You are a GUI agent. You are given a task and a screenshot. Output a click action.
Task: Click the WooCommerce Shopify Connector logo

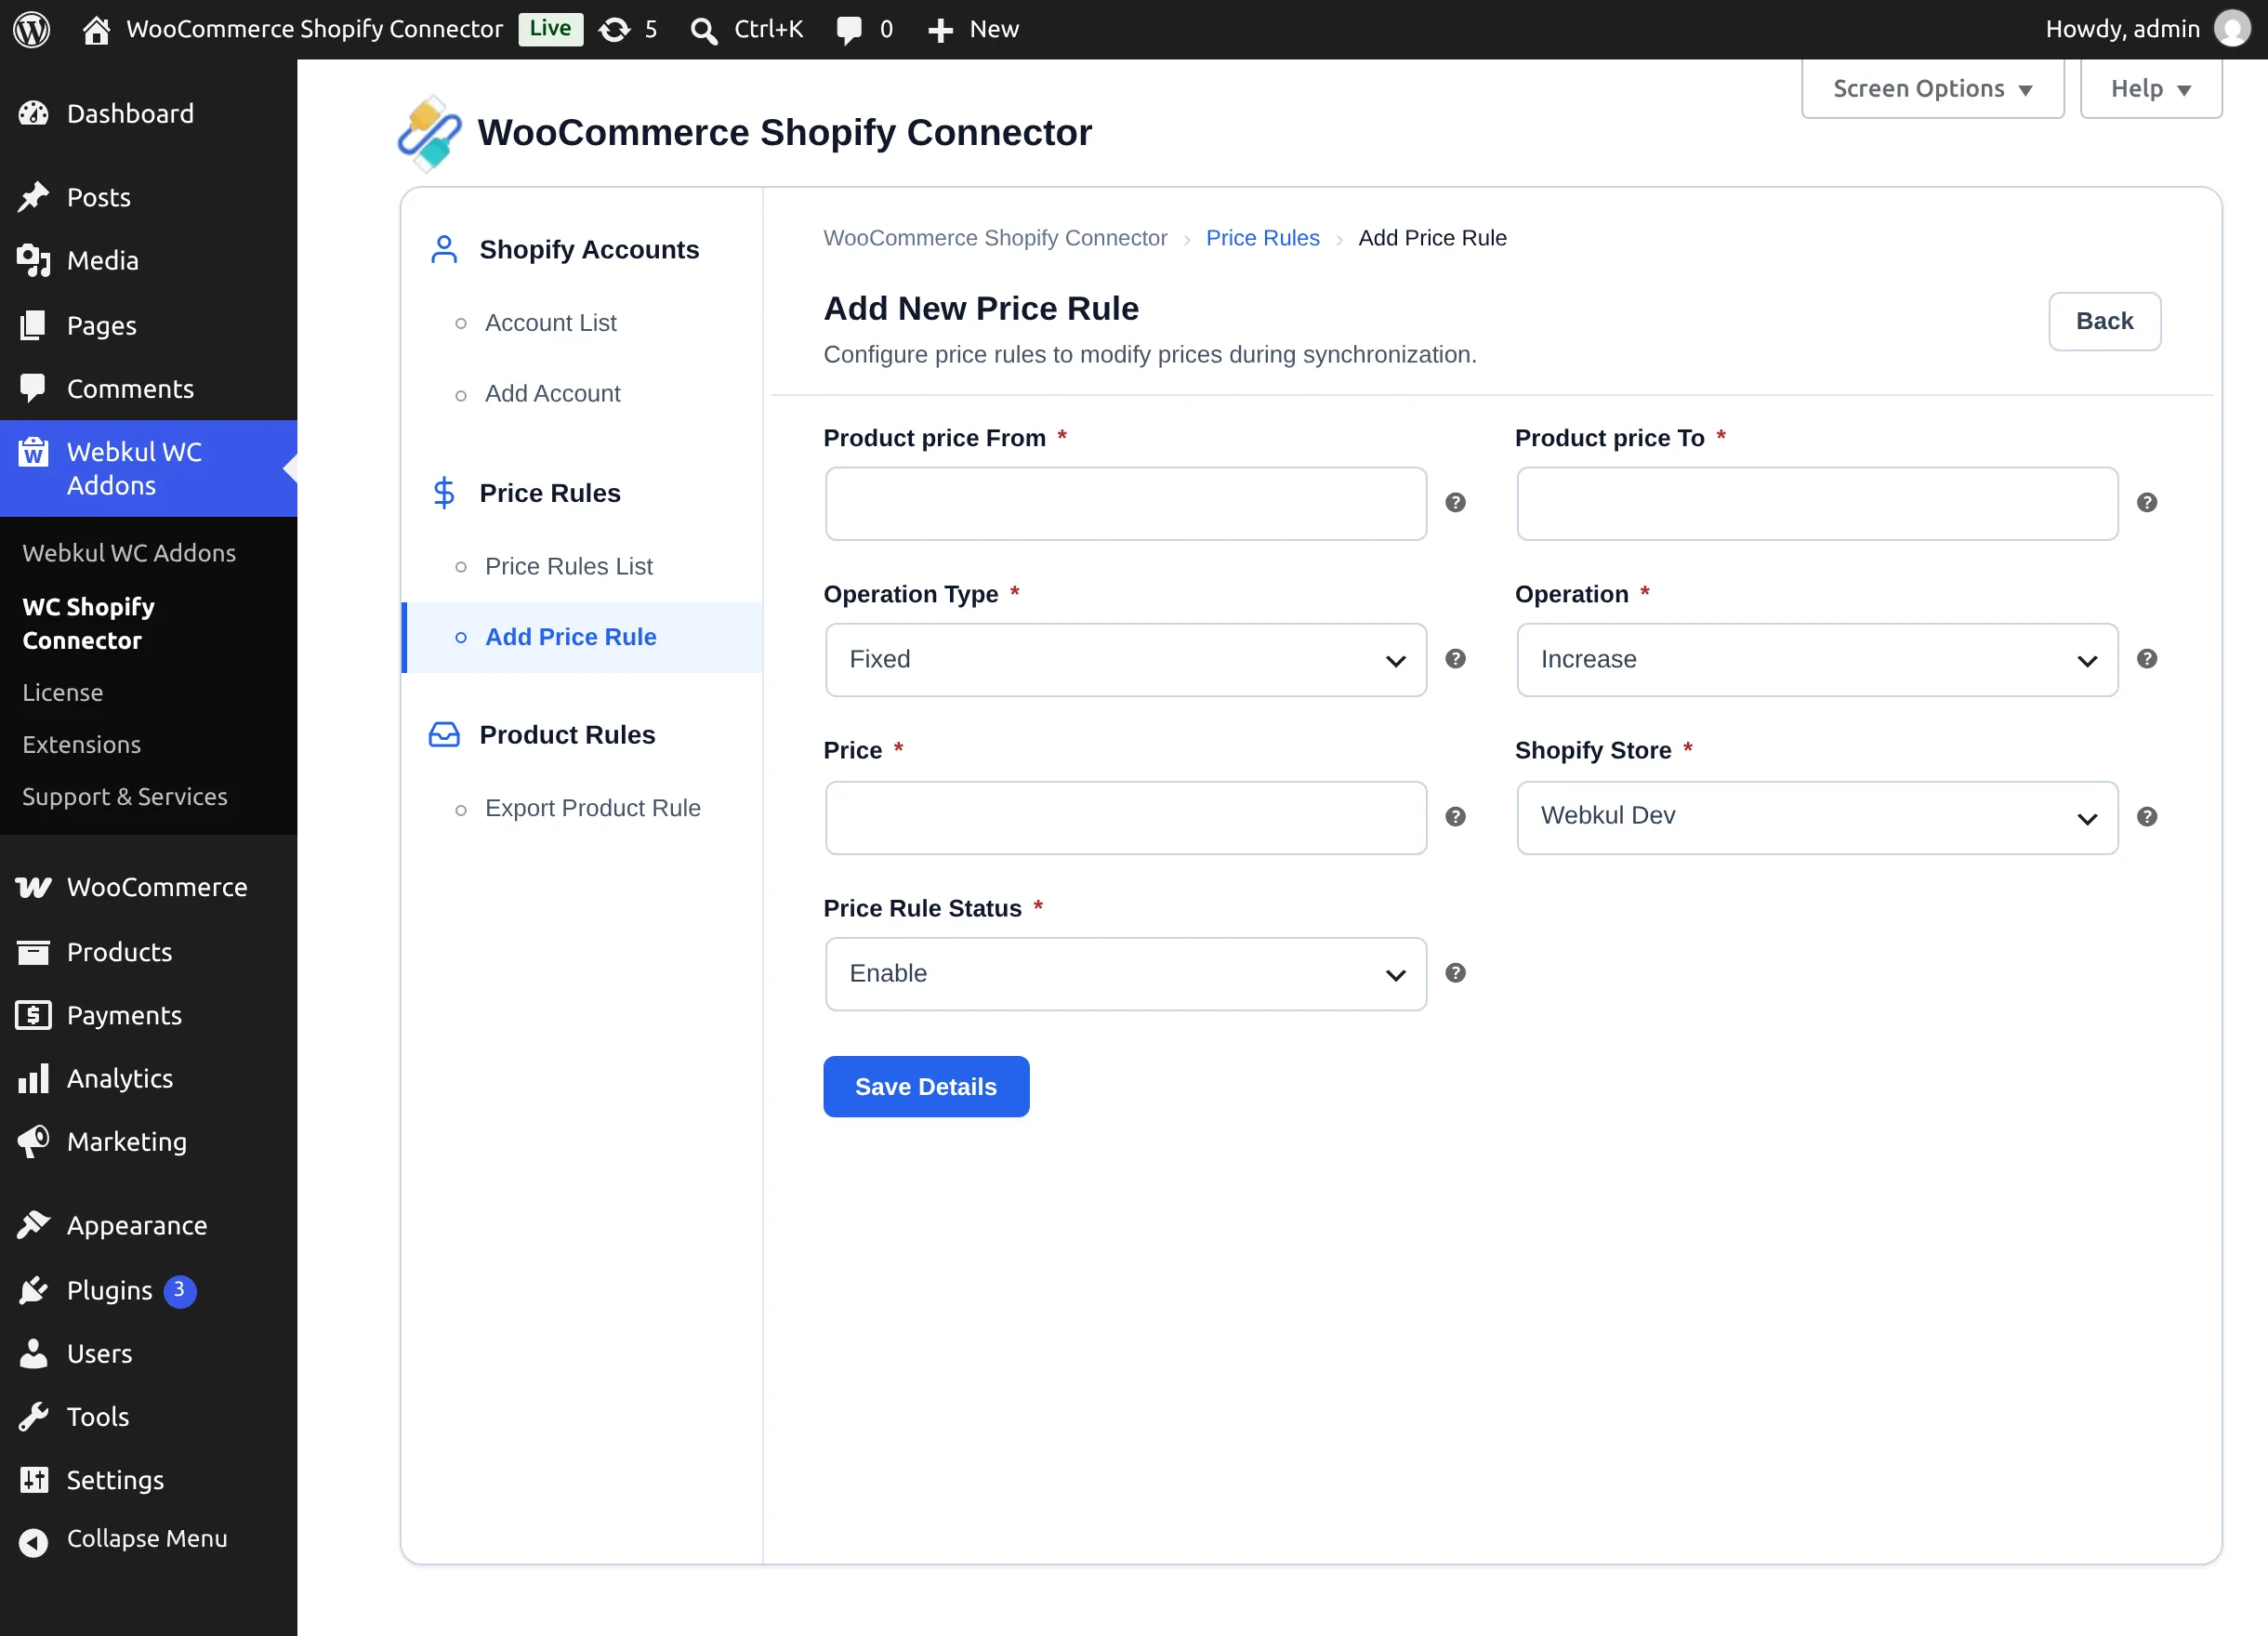tap(430, 133)
